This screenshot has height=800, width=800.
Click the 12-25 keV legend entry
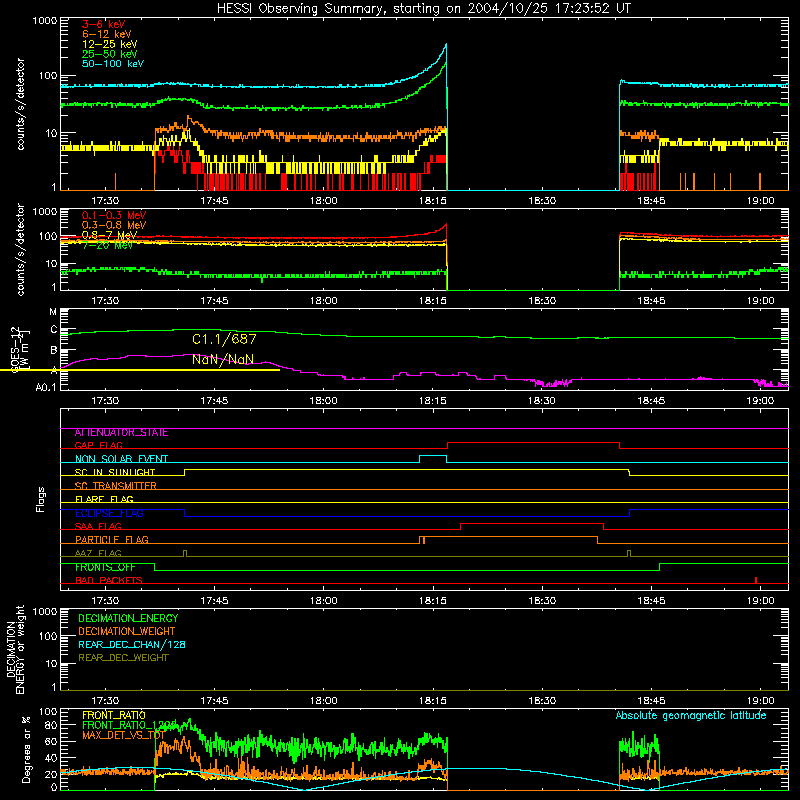tap(110, 44)
